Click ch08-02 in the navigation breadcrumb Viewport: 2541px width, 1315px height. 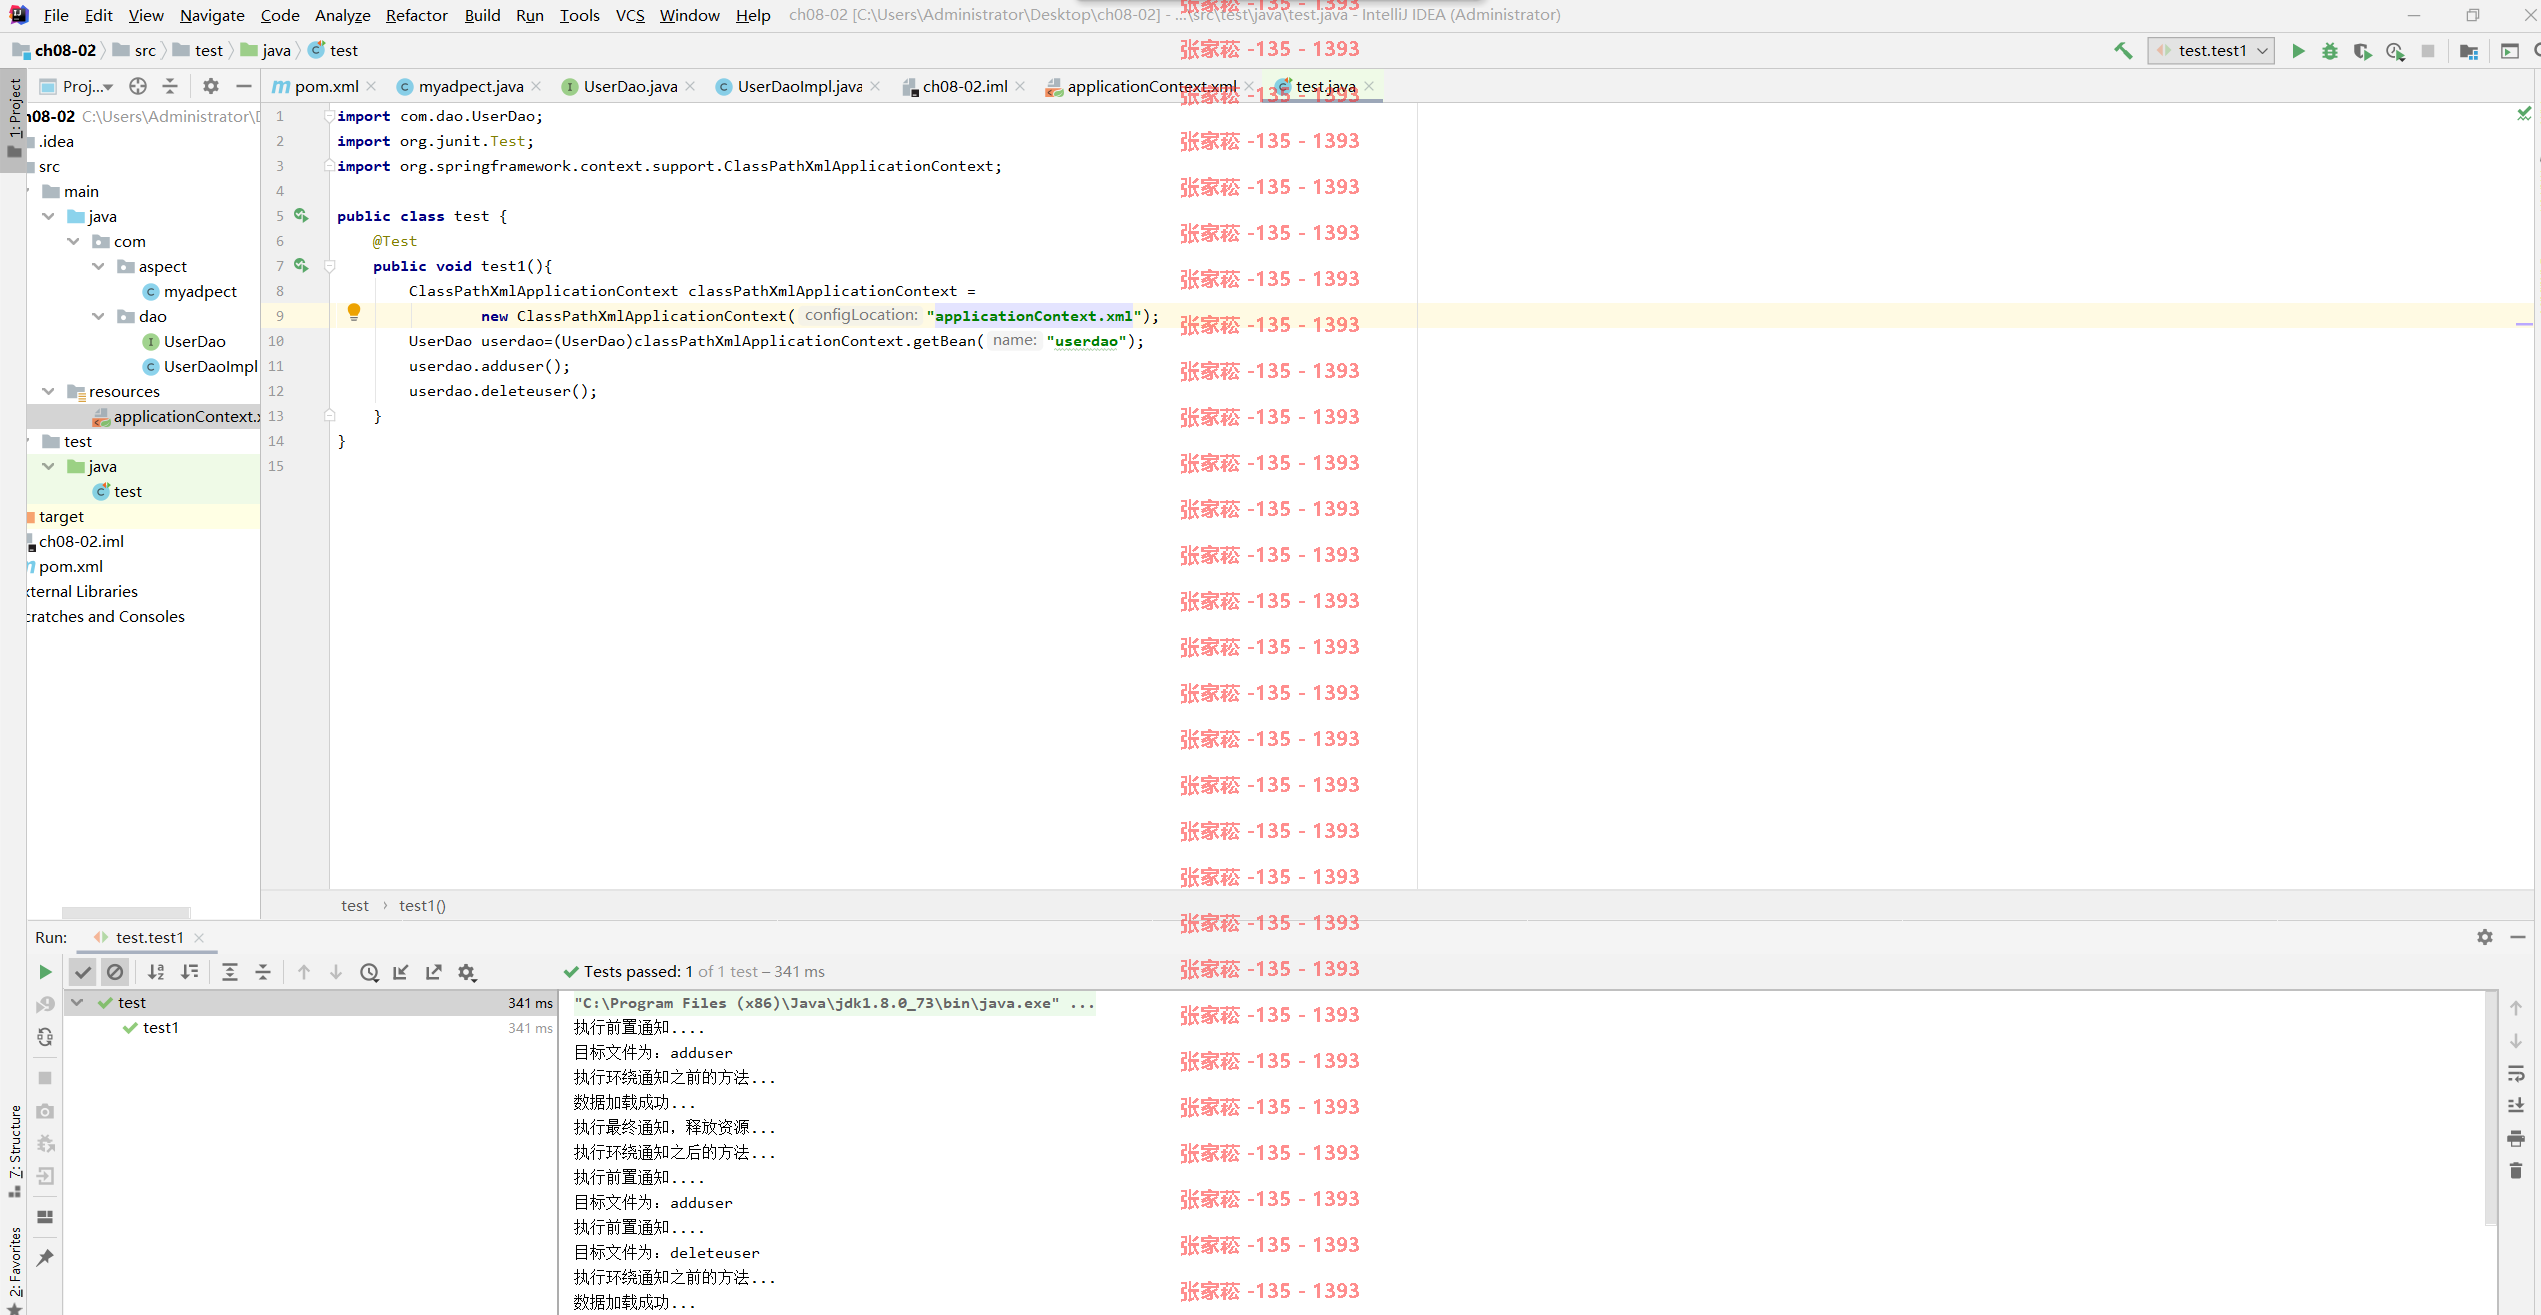click(x=65, y=51)
